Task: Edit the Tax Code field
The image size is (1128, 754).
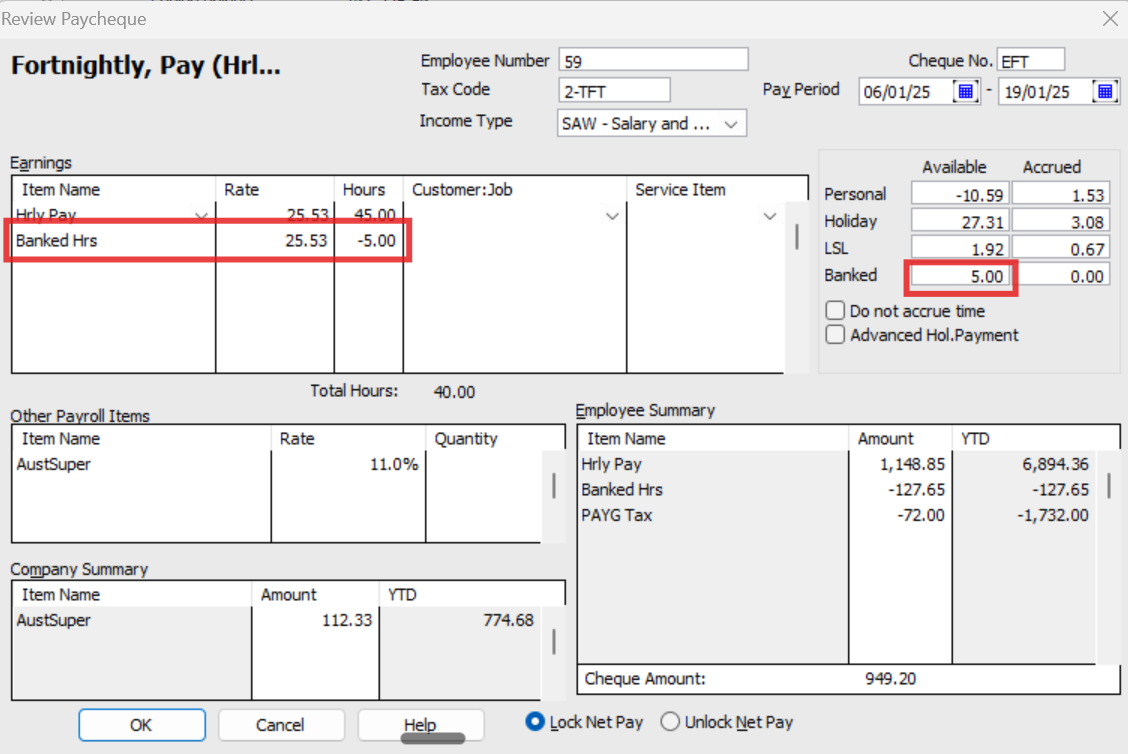Action: click(x=614, y=91)
